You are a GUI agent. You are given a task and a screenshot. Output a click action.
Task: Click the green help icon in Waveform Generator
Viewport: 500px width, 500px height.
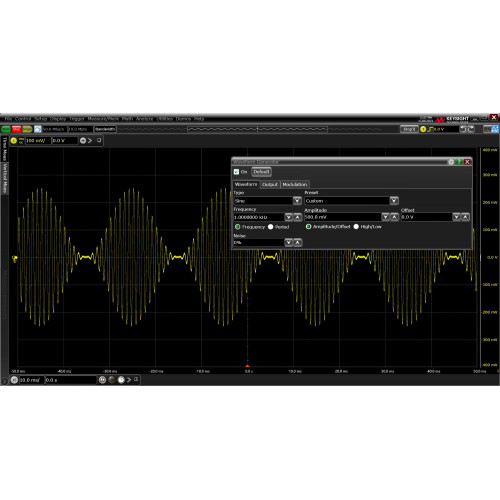click(x=459, y=162)
